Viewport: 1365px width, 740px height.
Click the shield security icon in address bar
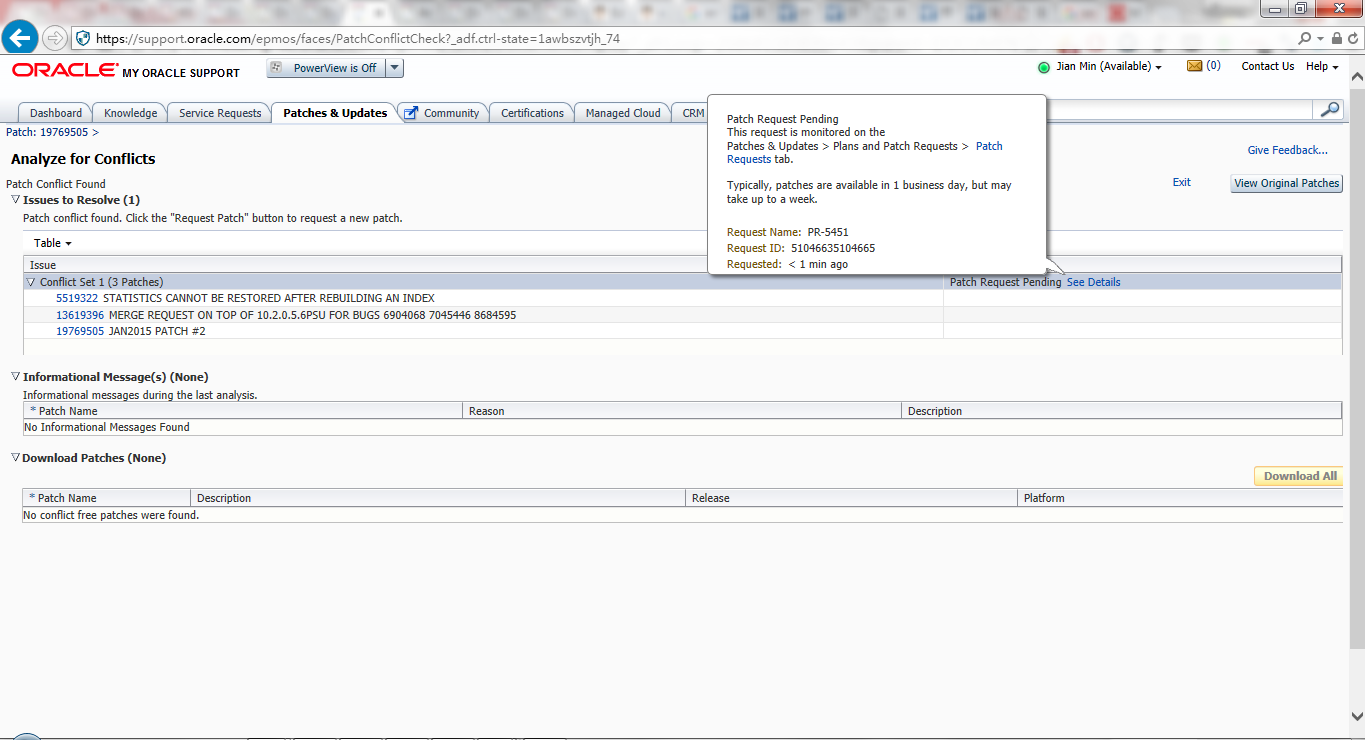(x=83, y=38)
